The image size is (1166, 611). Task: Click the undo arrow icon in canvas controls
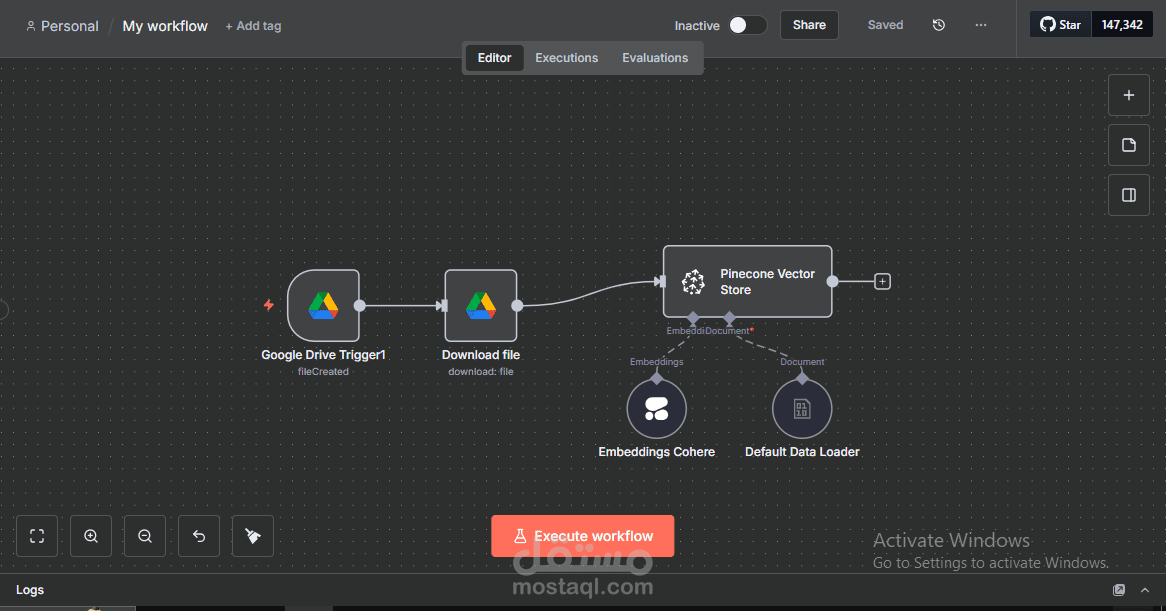point(199,536)
